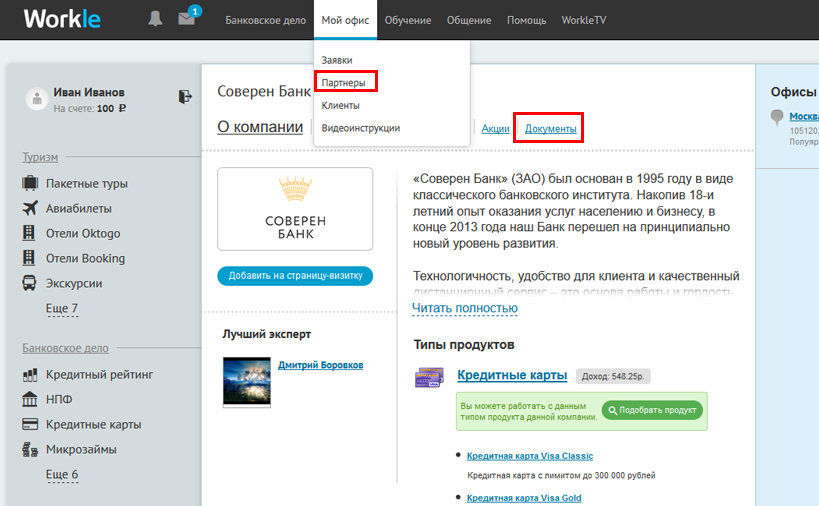
Task: Switch to the Акции tab
Action: (x=495, y=128)
